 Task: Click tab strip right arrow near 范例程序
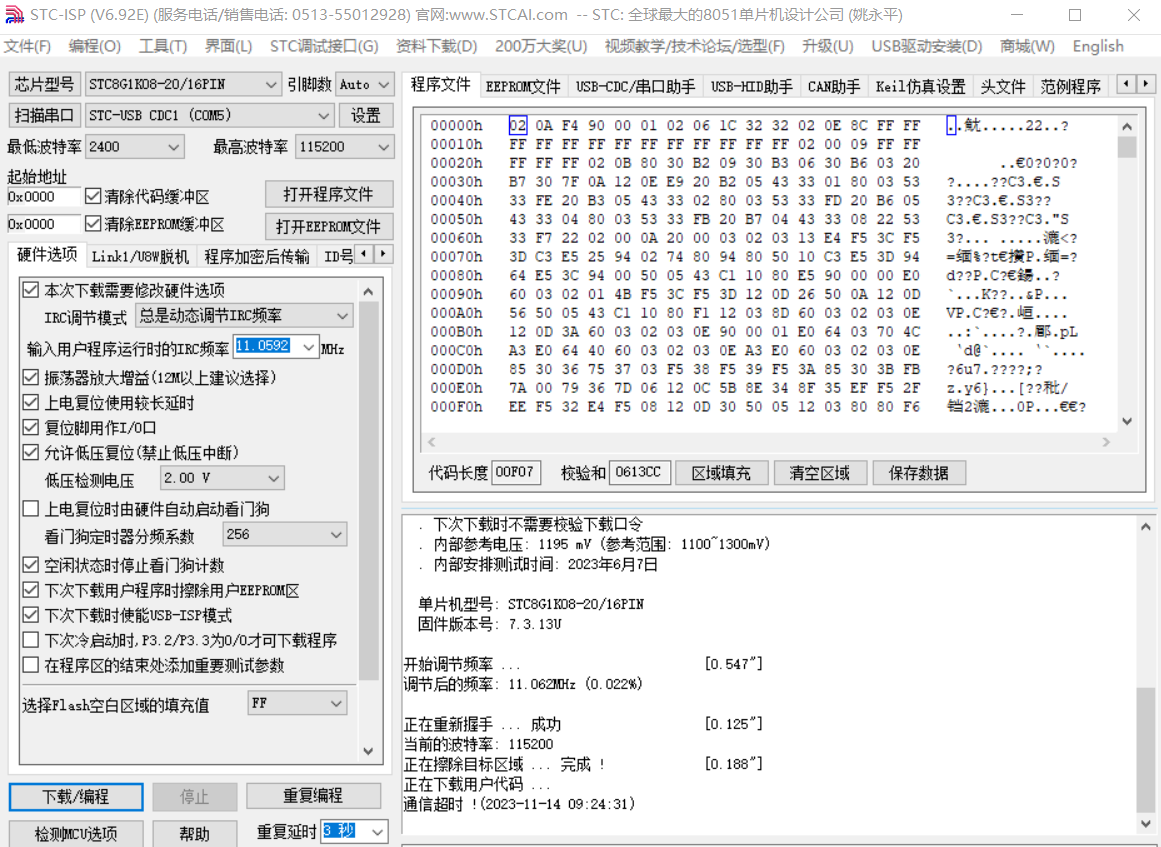pyautogui.click(x=1145, y=84)
